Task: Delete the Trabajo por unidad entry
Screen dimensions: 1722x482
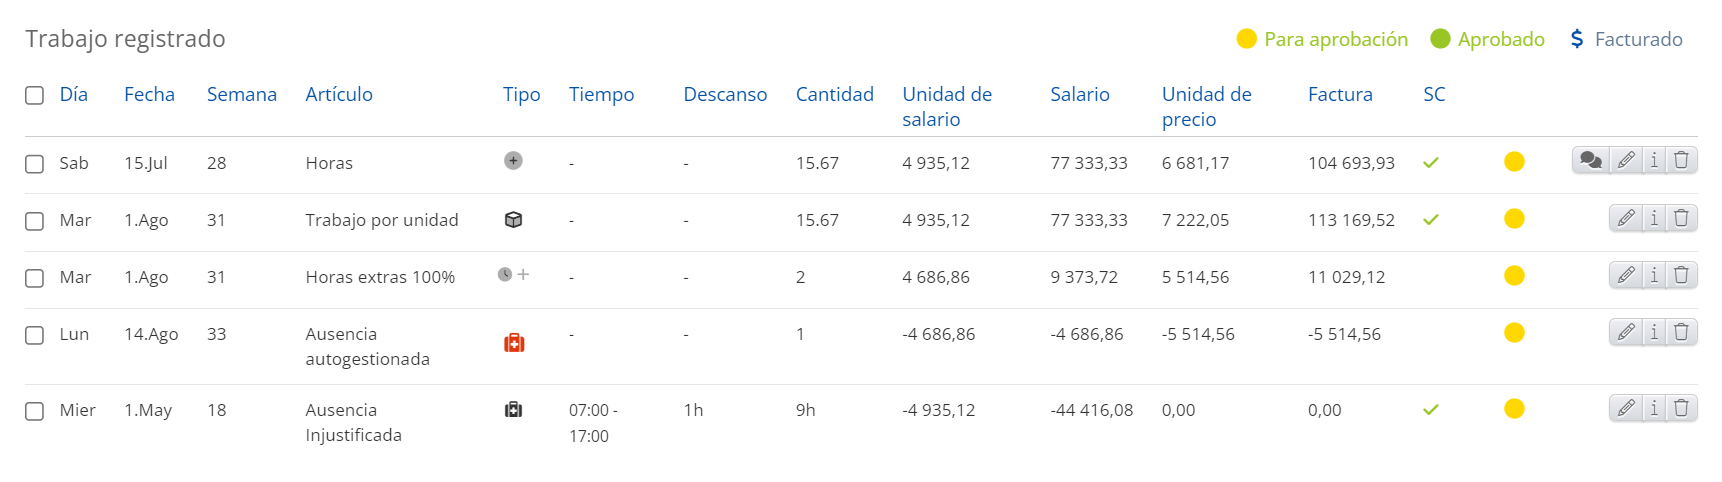Action: tap(1682, 218)
